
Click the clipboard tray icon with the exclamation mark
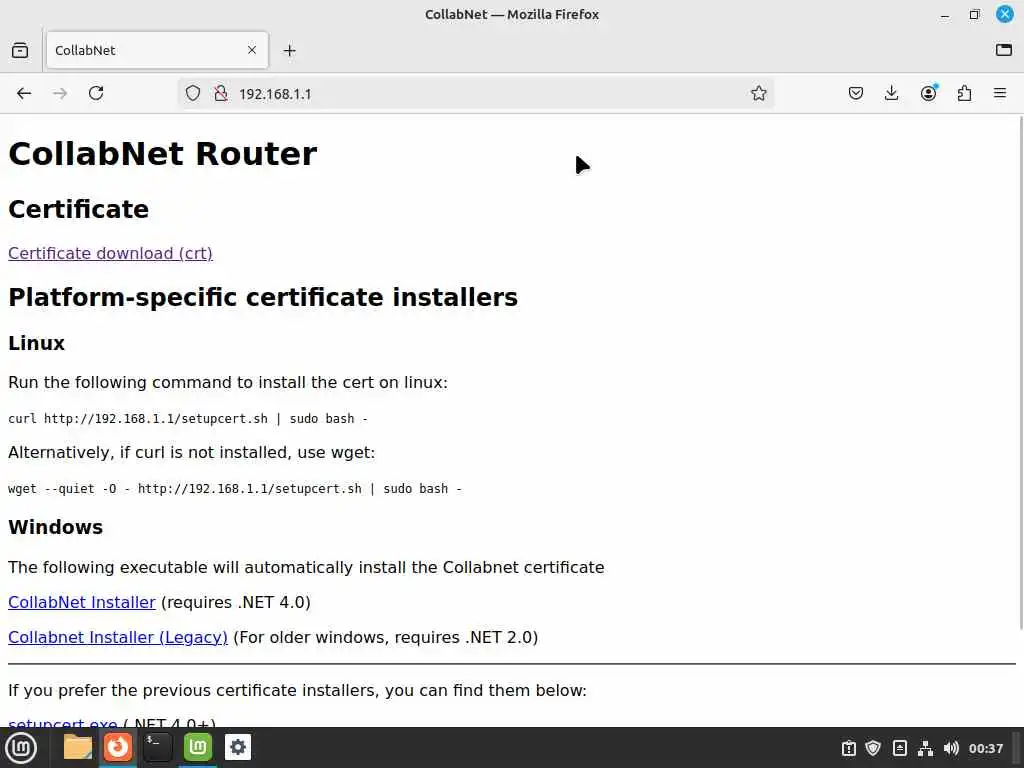coord(848,748)
